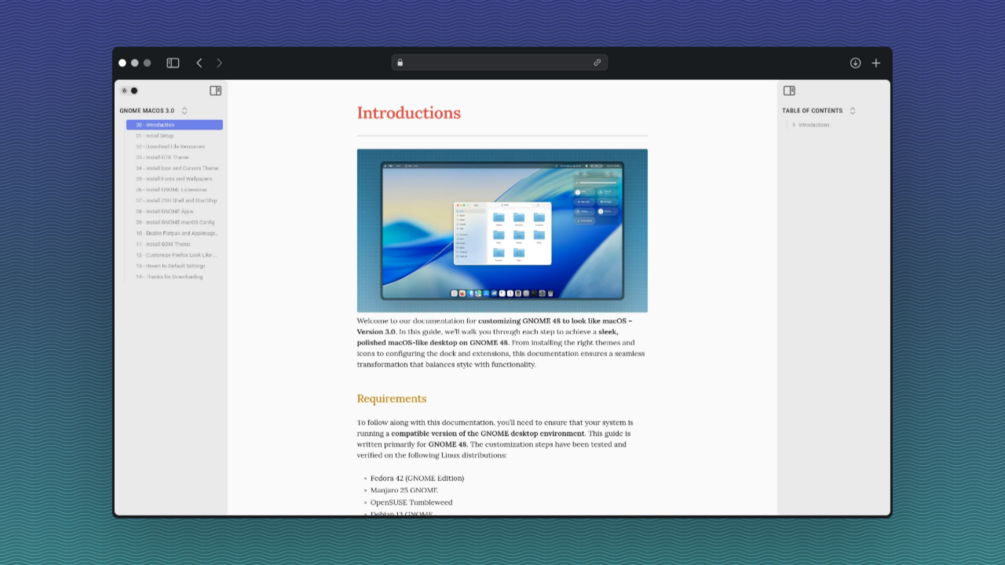Open the downloads icon in title bar

[855, 63]
